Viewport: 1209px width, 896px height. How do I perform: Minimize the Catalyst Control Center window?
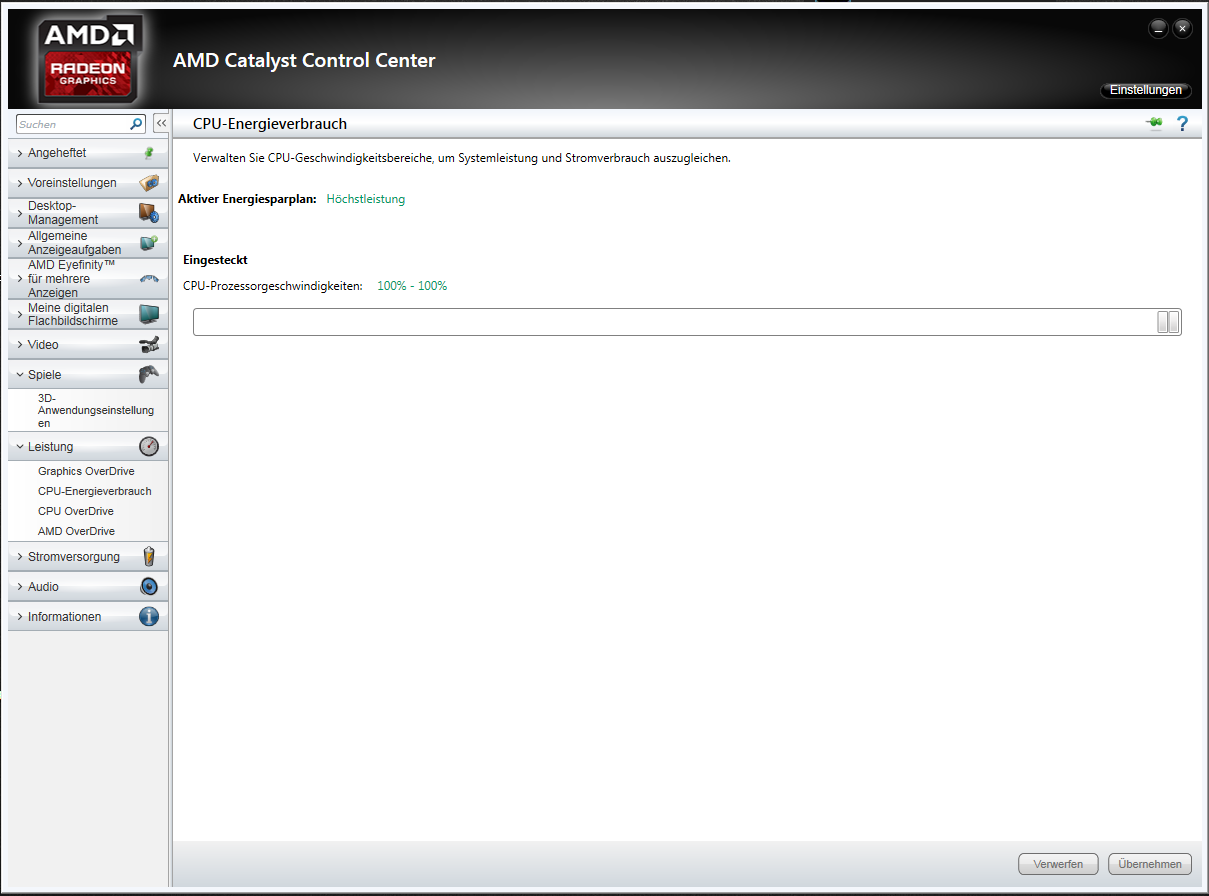click(x=1158, y=29)
